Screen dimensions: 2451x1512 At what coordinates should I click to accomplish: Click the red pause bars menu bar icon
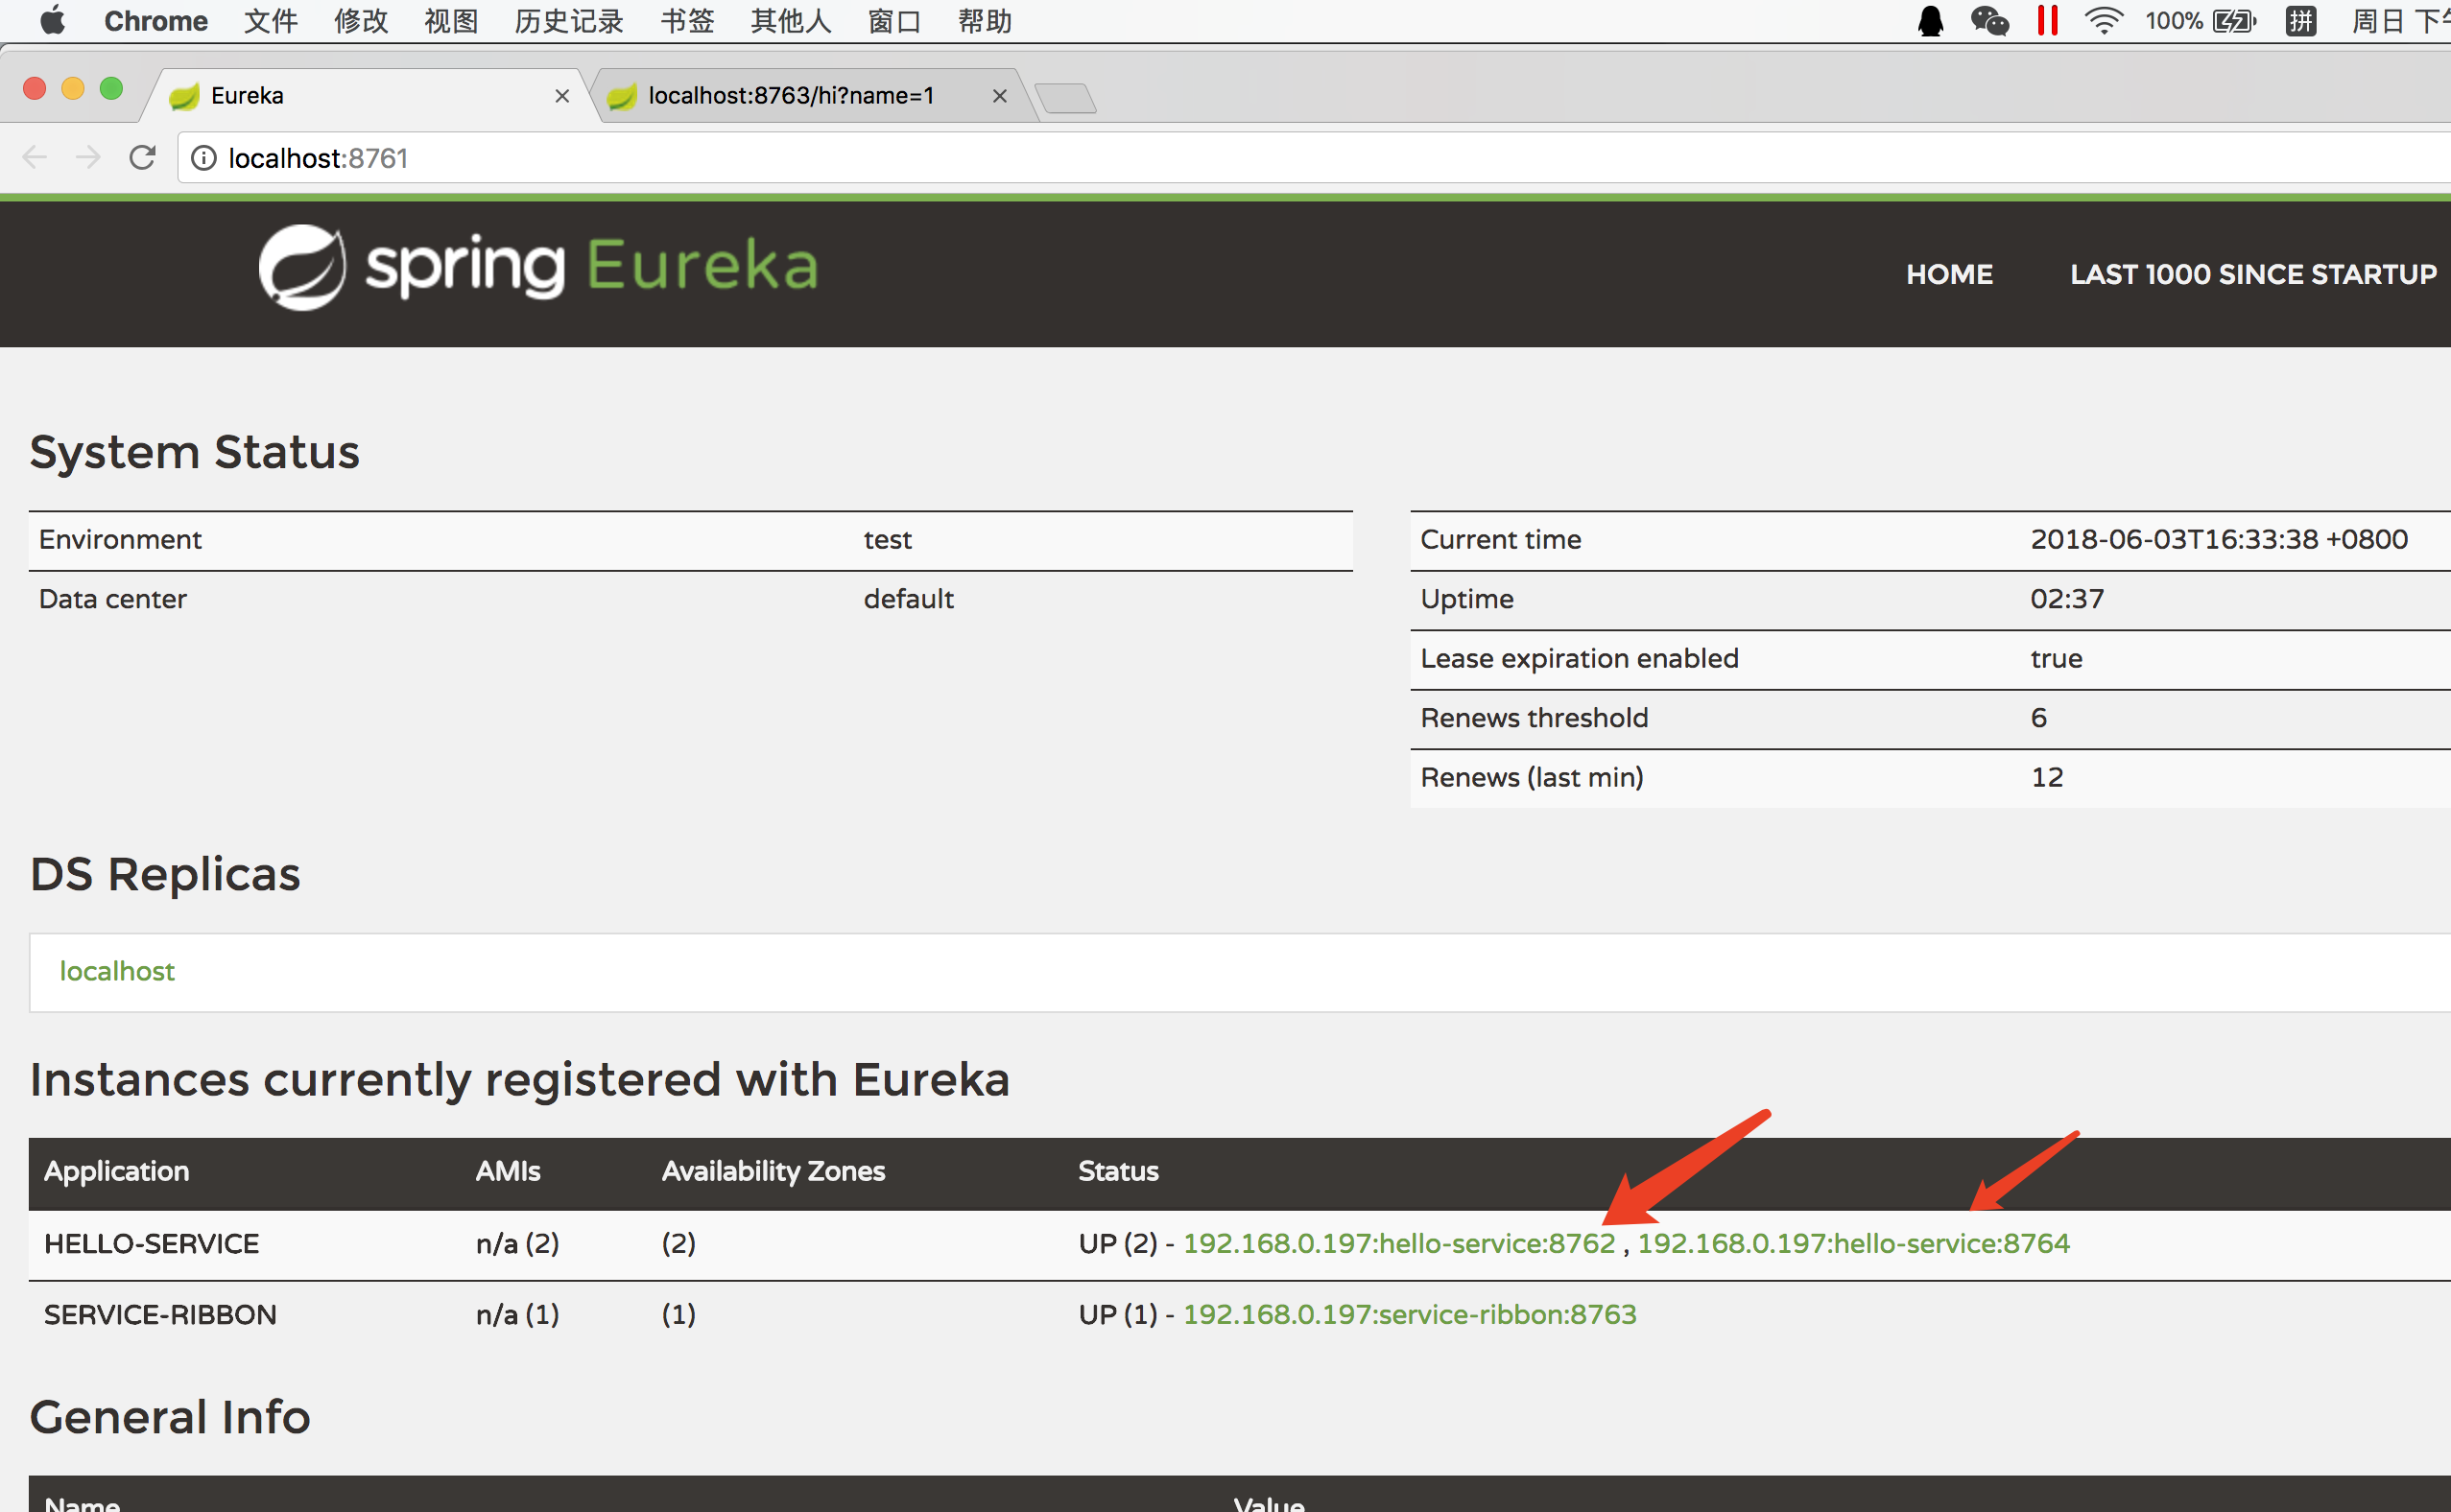tap(2047, 21)
